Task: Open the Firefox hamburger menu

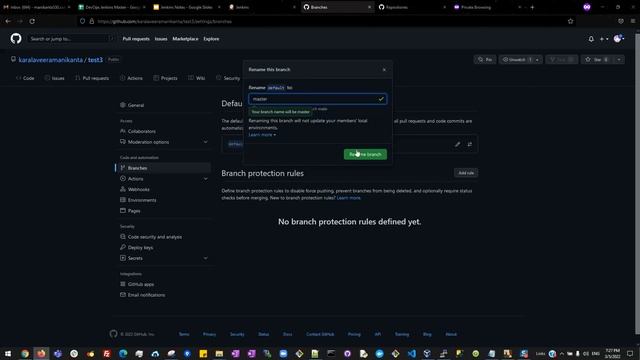Action: point(633,21)
